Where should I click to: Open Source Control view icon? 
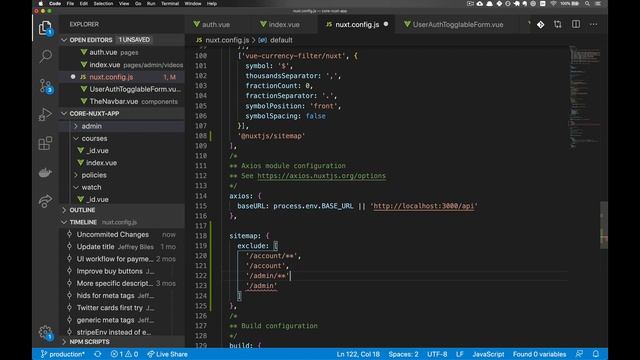coord(45,86)
